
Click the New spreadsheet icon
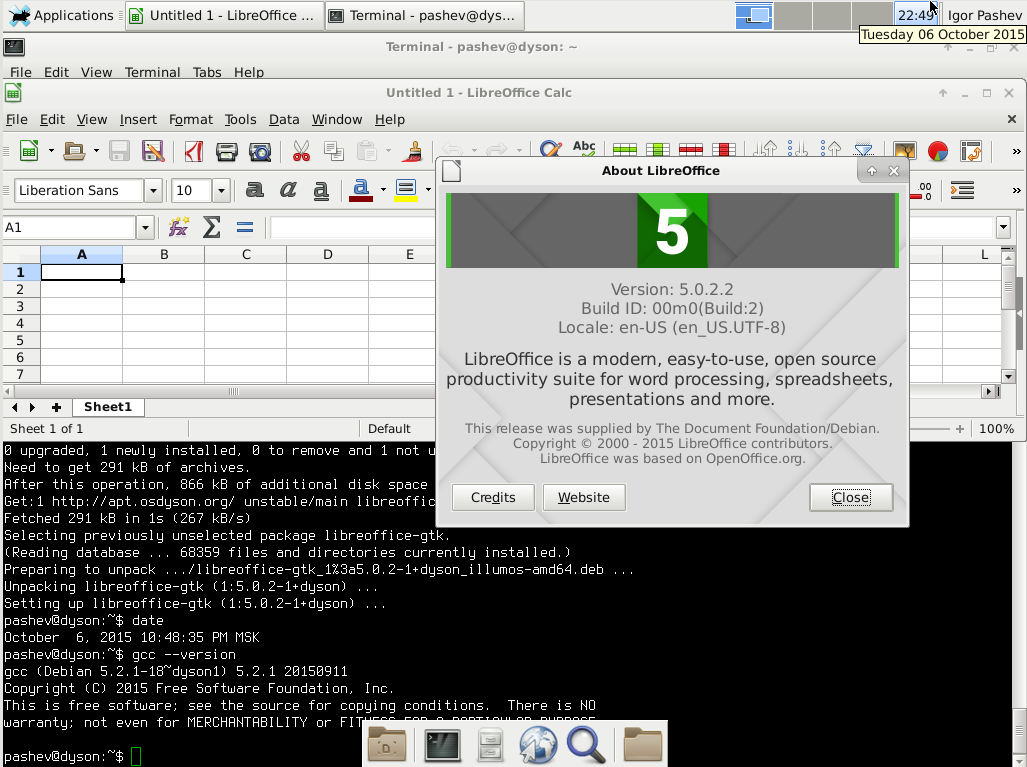(x=29, y=151)
